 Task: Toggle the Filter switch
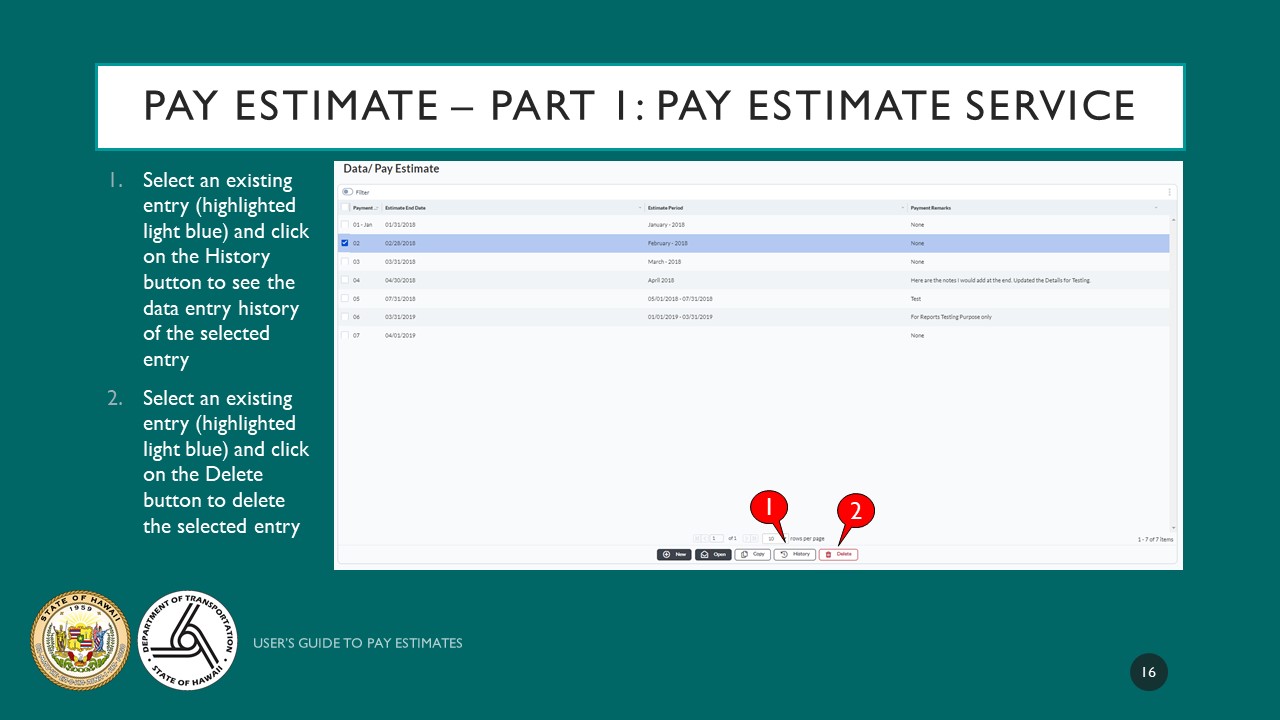(347, 192)
